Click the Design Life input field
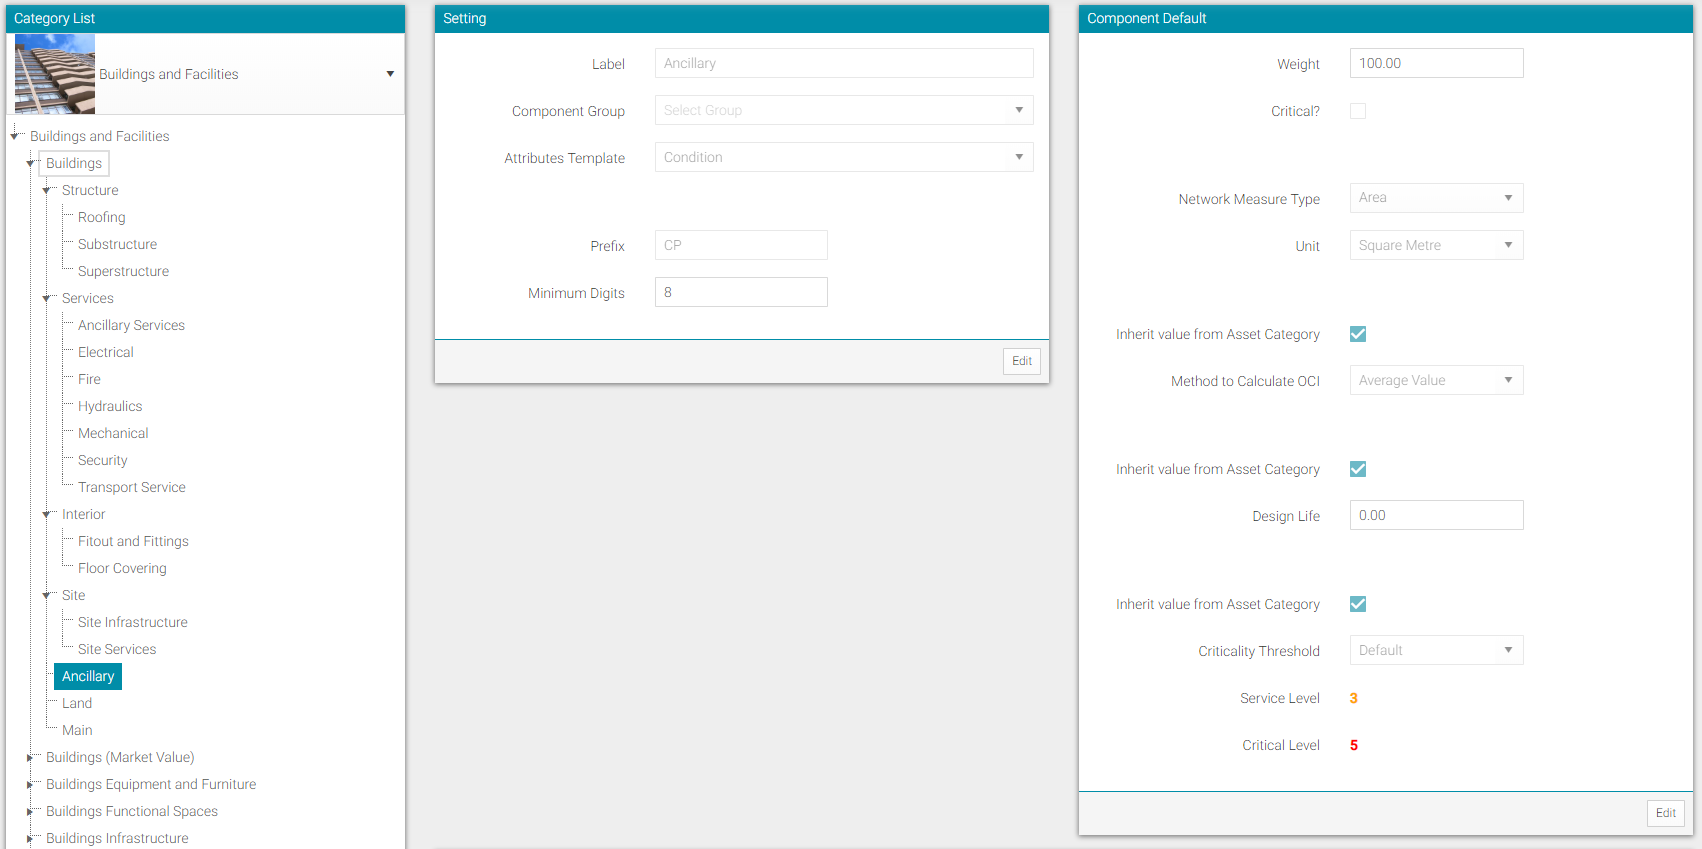 (1437, 515)
